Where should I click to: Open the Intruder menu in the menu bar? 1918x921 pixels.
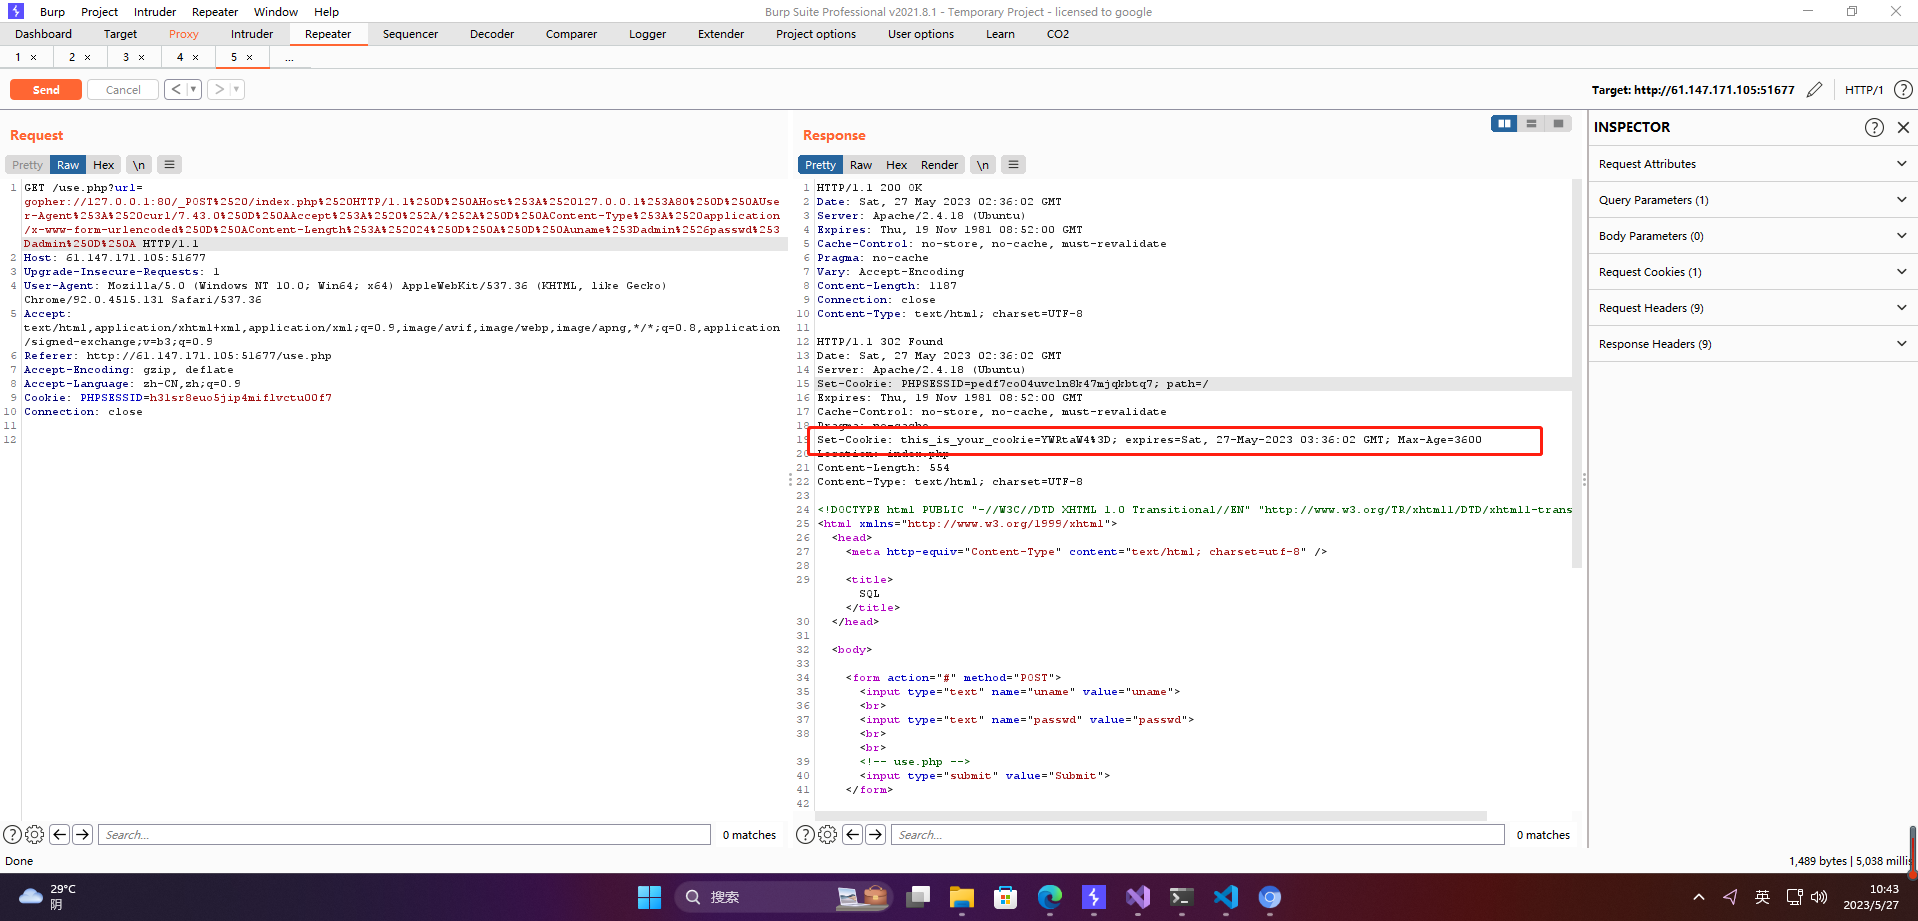[155, 11]
